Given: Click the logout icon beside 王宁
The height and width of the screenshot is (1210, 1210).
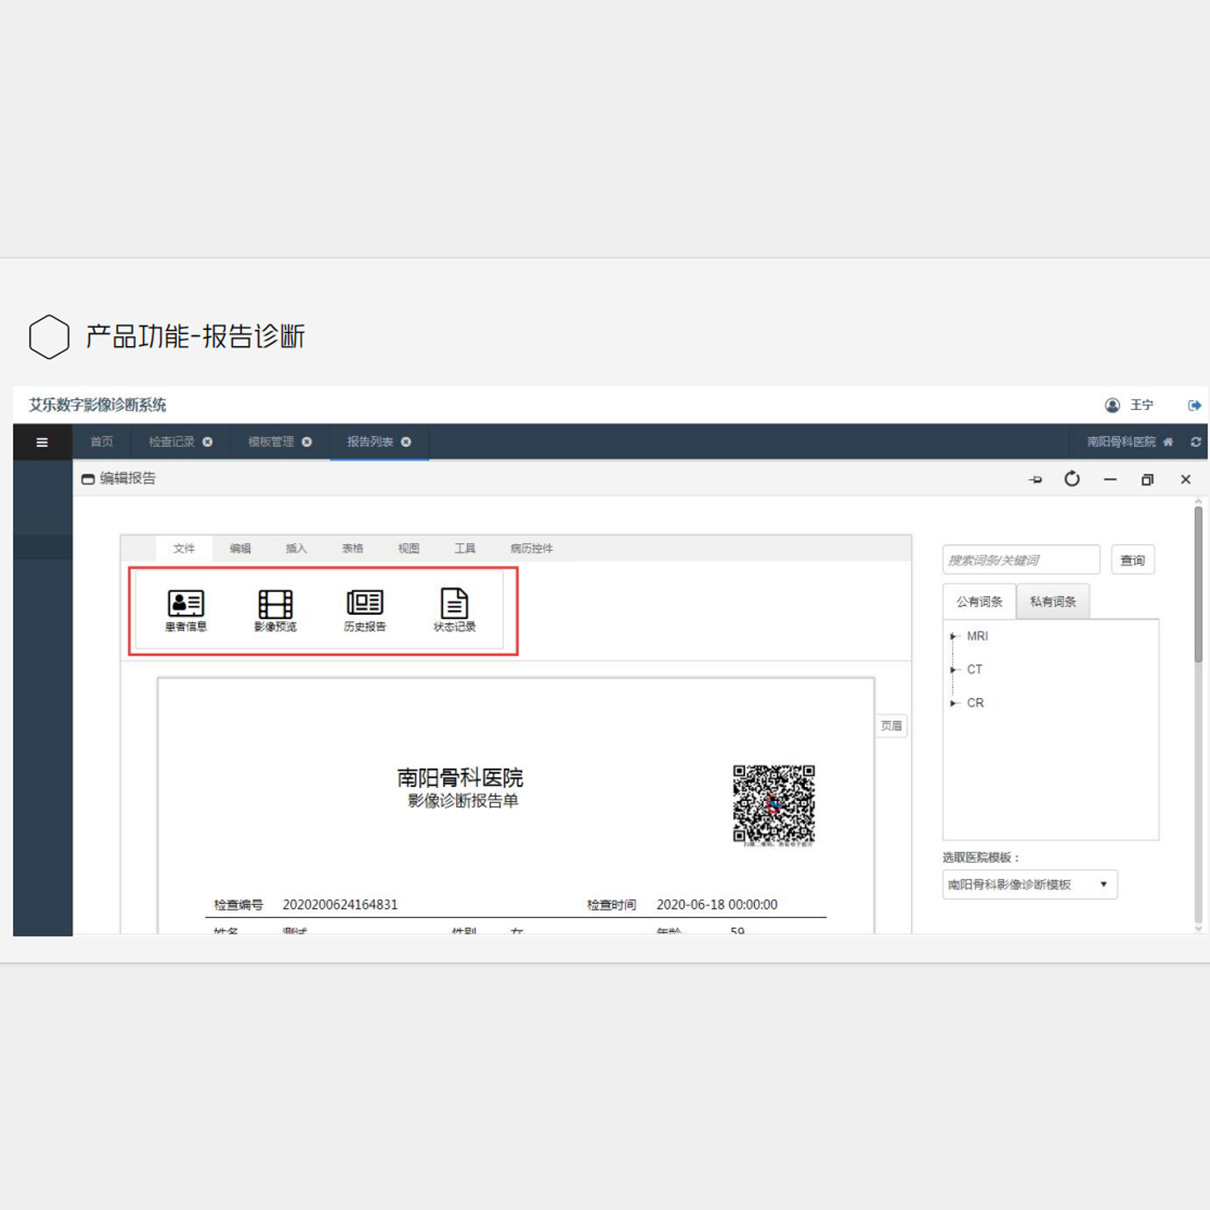Looking at the screenshot, I should click(x=1194, y=405).
